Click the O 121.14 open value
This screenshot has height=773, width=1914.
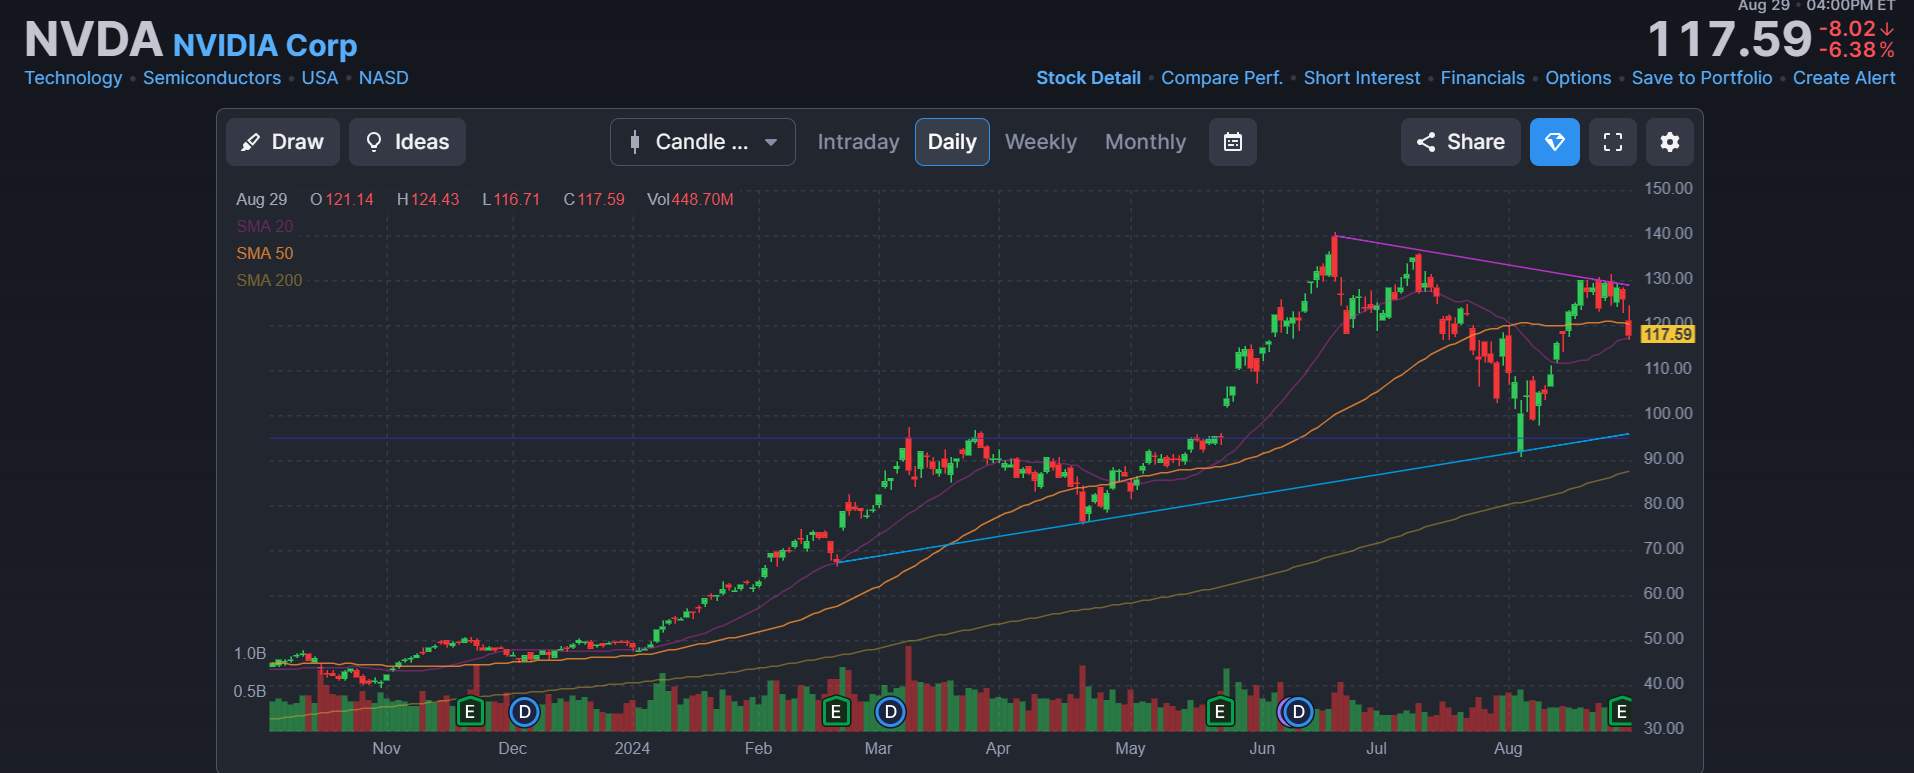coord(342,199)
